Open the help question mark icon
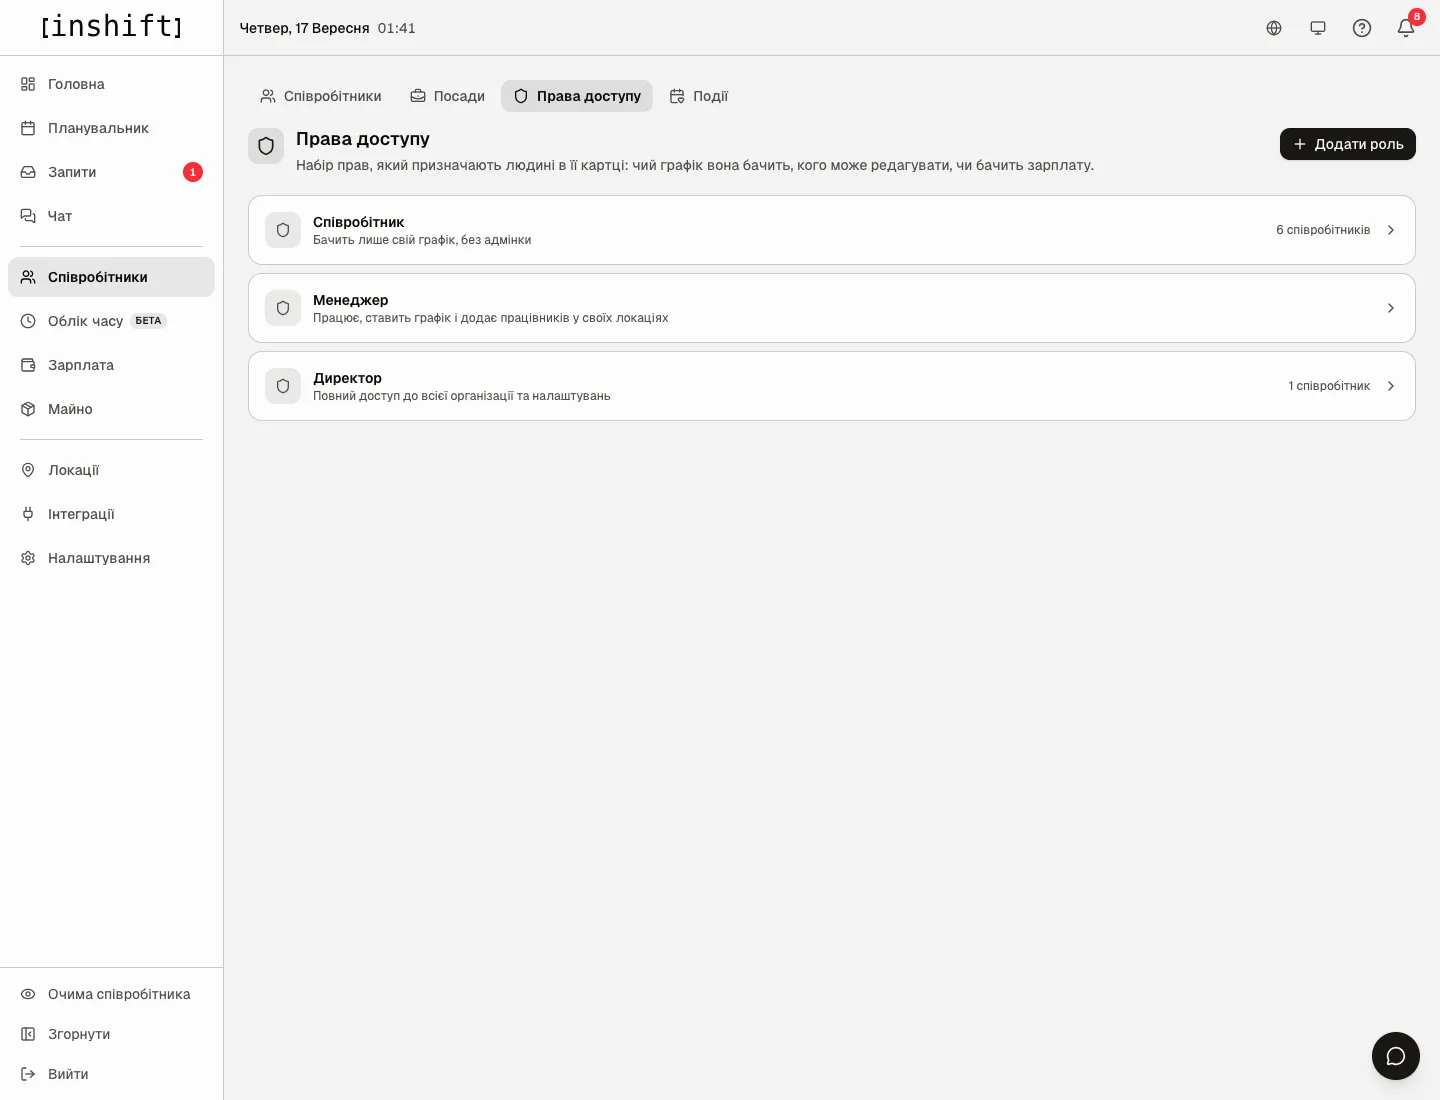Image resolution: width=1440 pixels, height=1100 pixels. (x=1362, y=28)
